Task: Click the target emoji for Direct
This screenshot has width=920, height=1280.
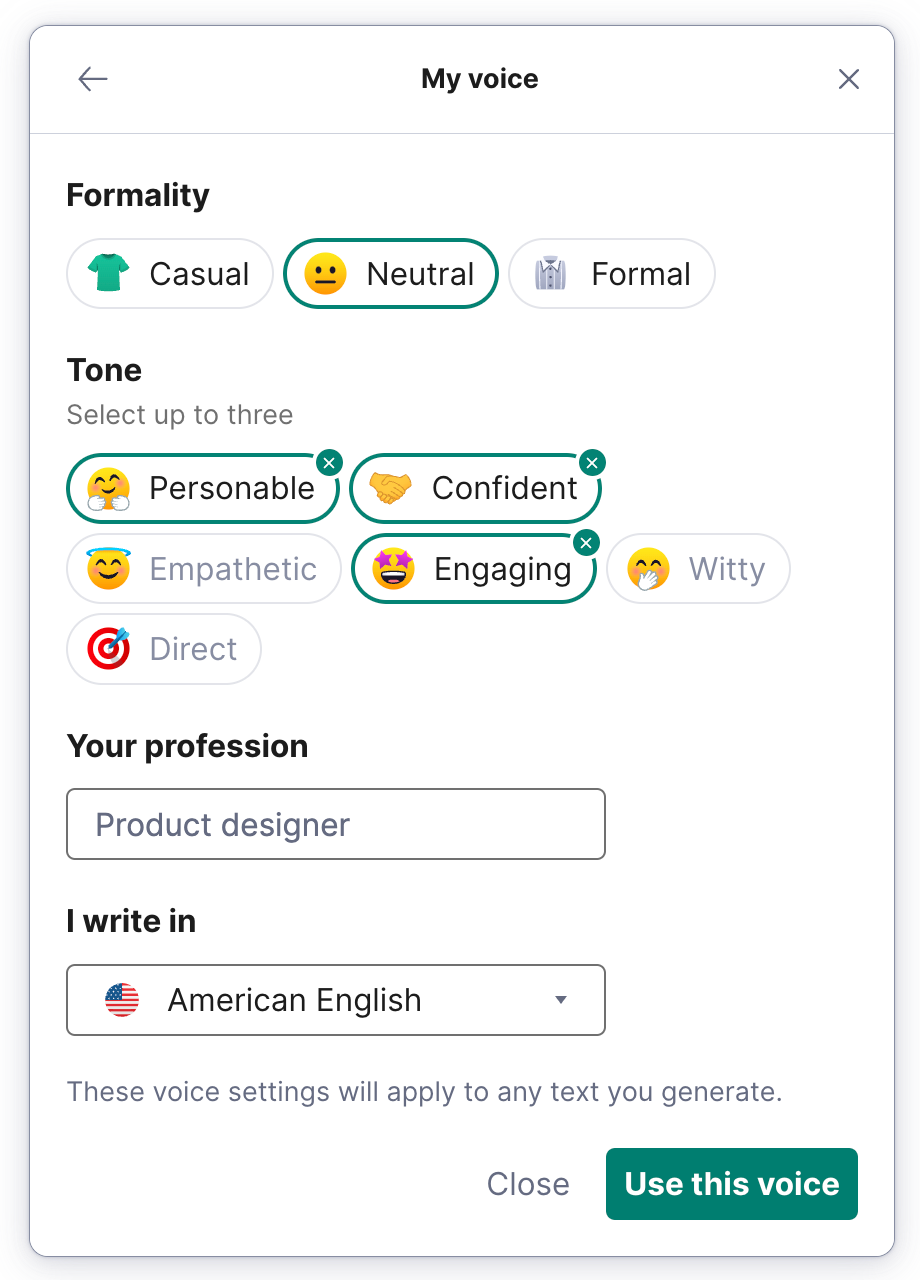Action: coord(108,649)
